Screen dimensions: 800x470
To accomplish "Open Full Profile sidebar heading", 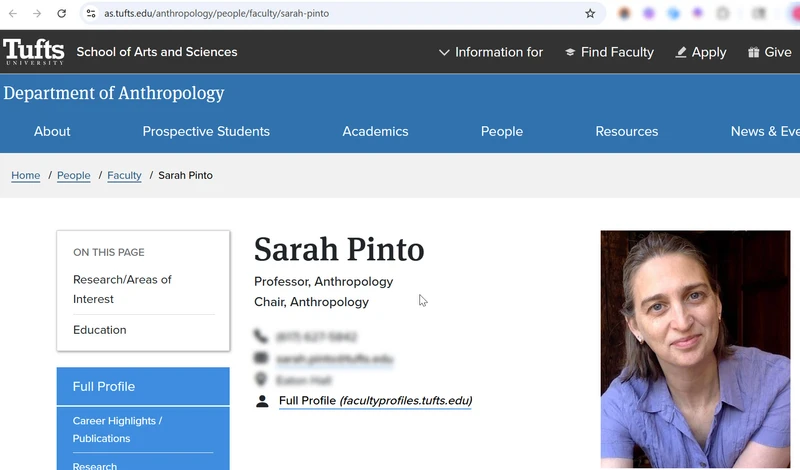I will click(143, 386).
